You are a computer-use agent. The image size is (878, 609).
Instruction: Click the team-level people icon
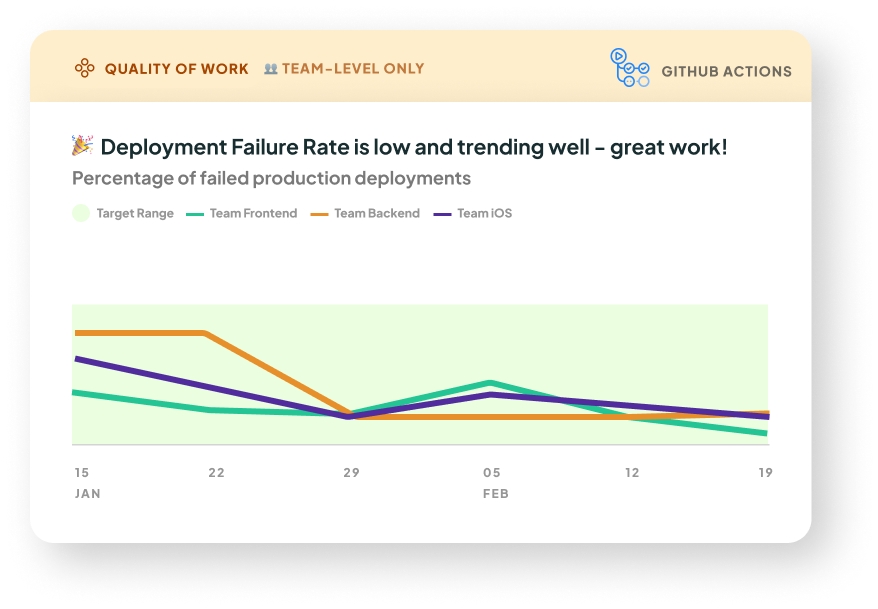pos(270,69)
